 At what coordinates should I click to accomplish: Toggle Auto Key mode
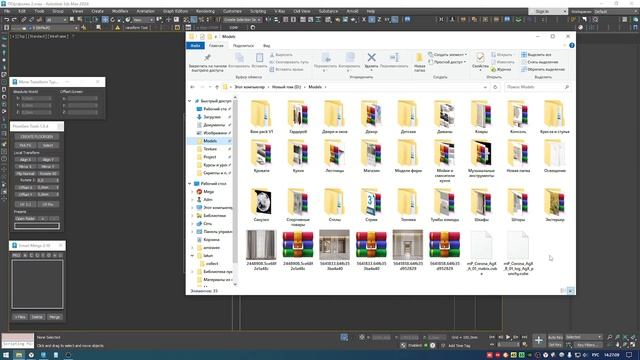coord(555,337)
